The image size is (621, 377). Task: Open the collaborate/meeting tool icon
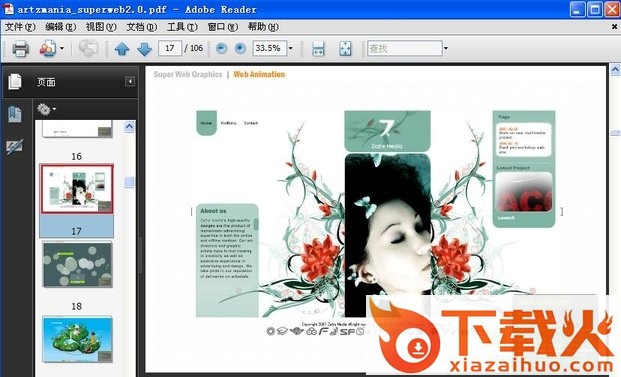[x=48, y=49]
